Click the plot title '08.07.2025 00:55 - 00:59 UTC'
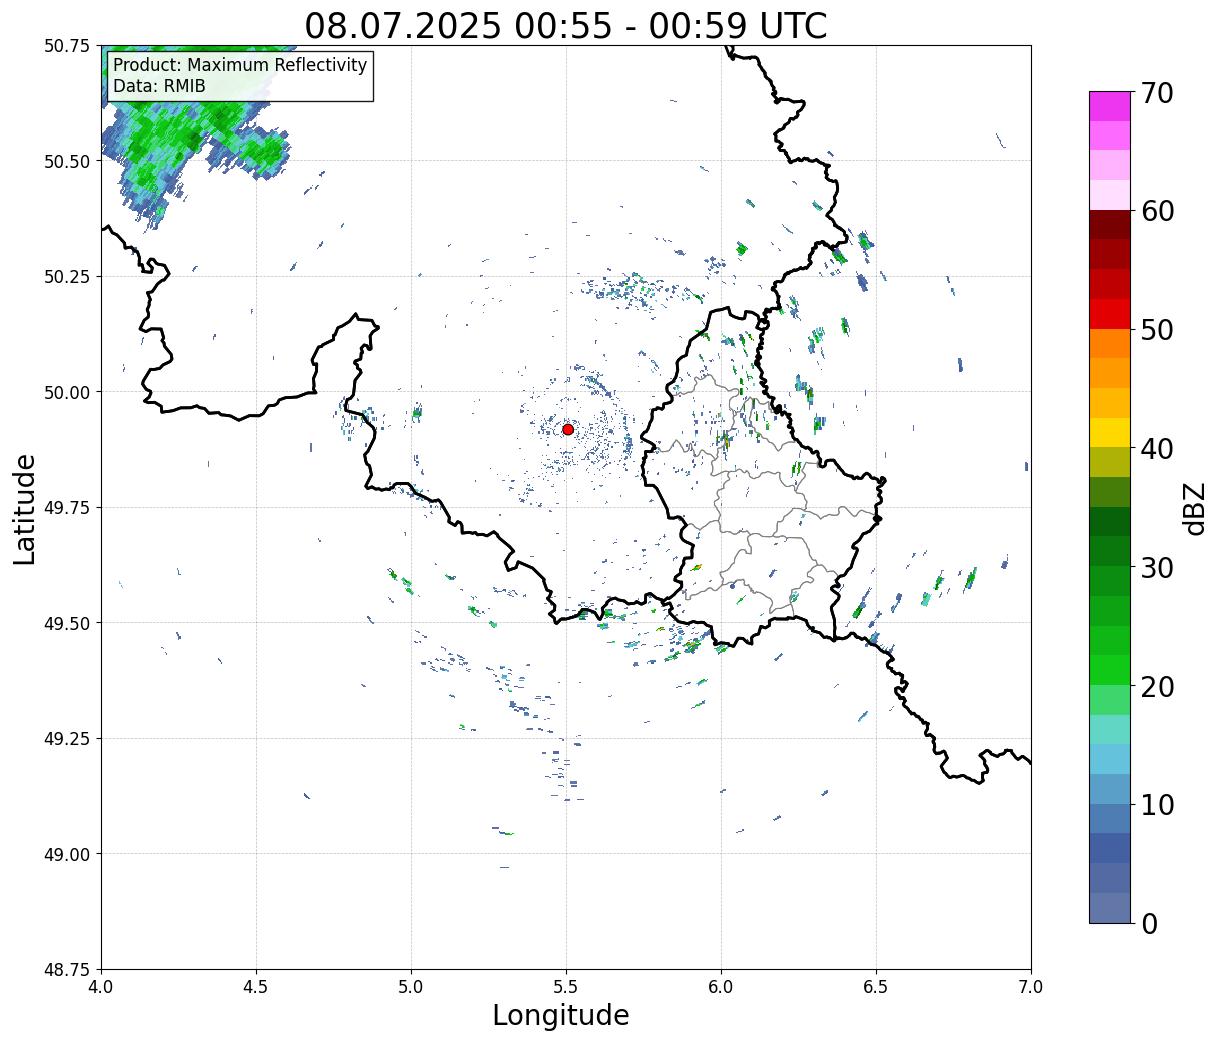1219x1040 pixels. 566,25
